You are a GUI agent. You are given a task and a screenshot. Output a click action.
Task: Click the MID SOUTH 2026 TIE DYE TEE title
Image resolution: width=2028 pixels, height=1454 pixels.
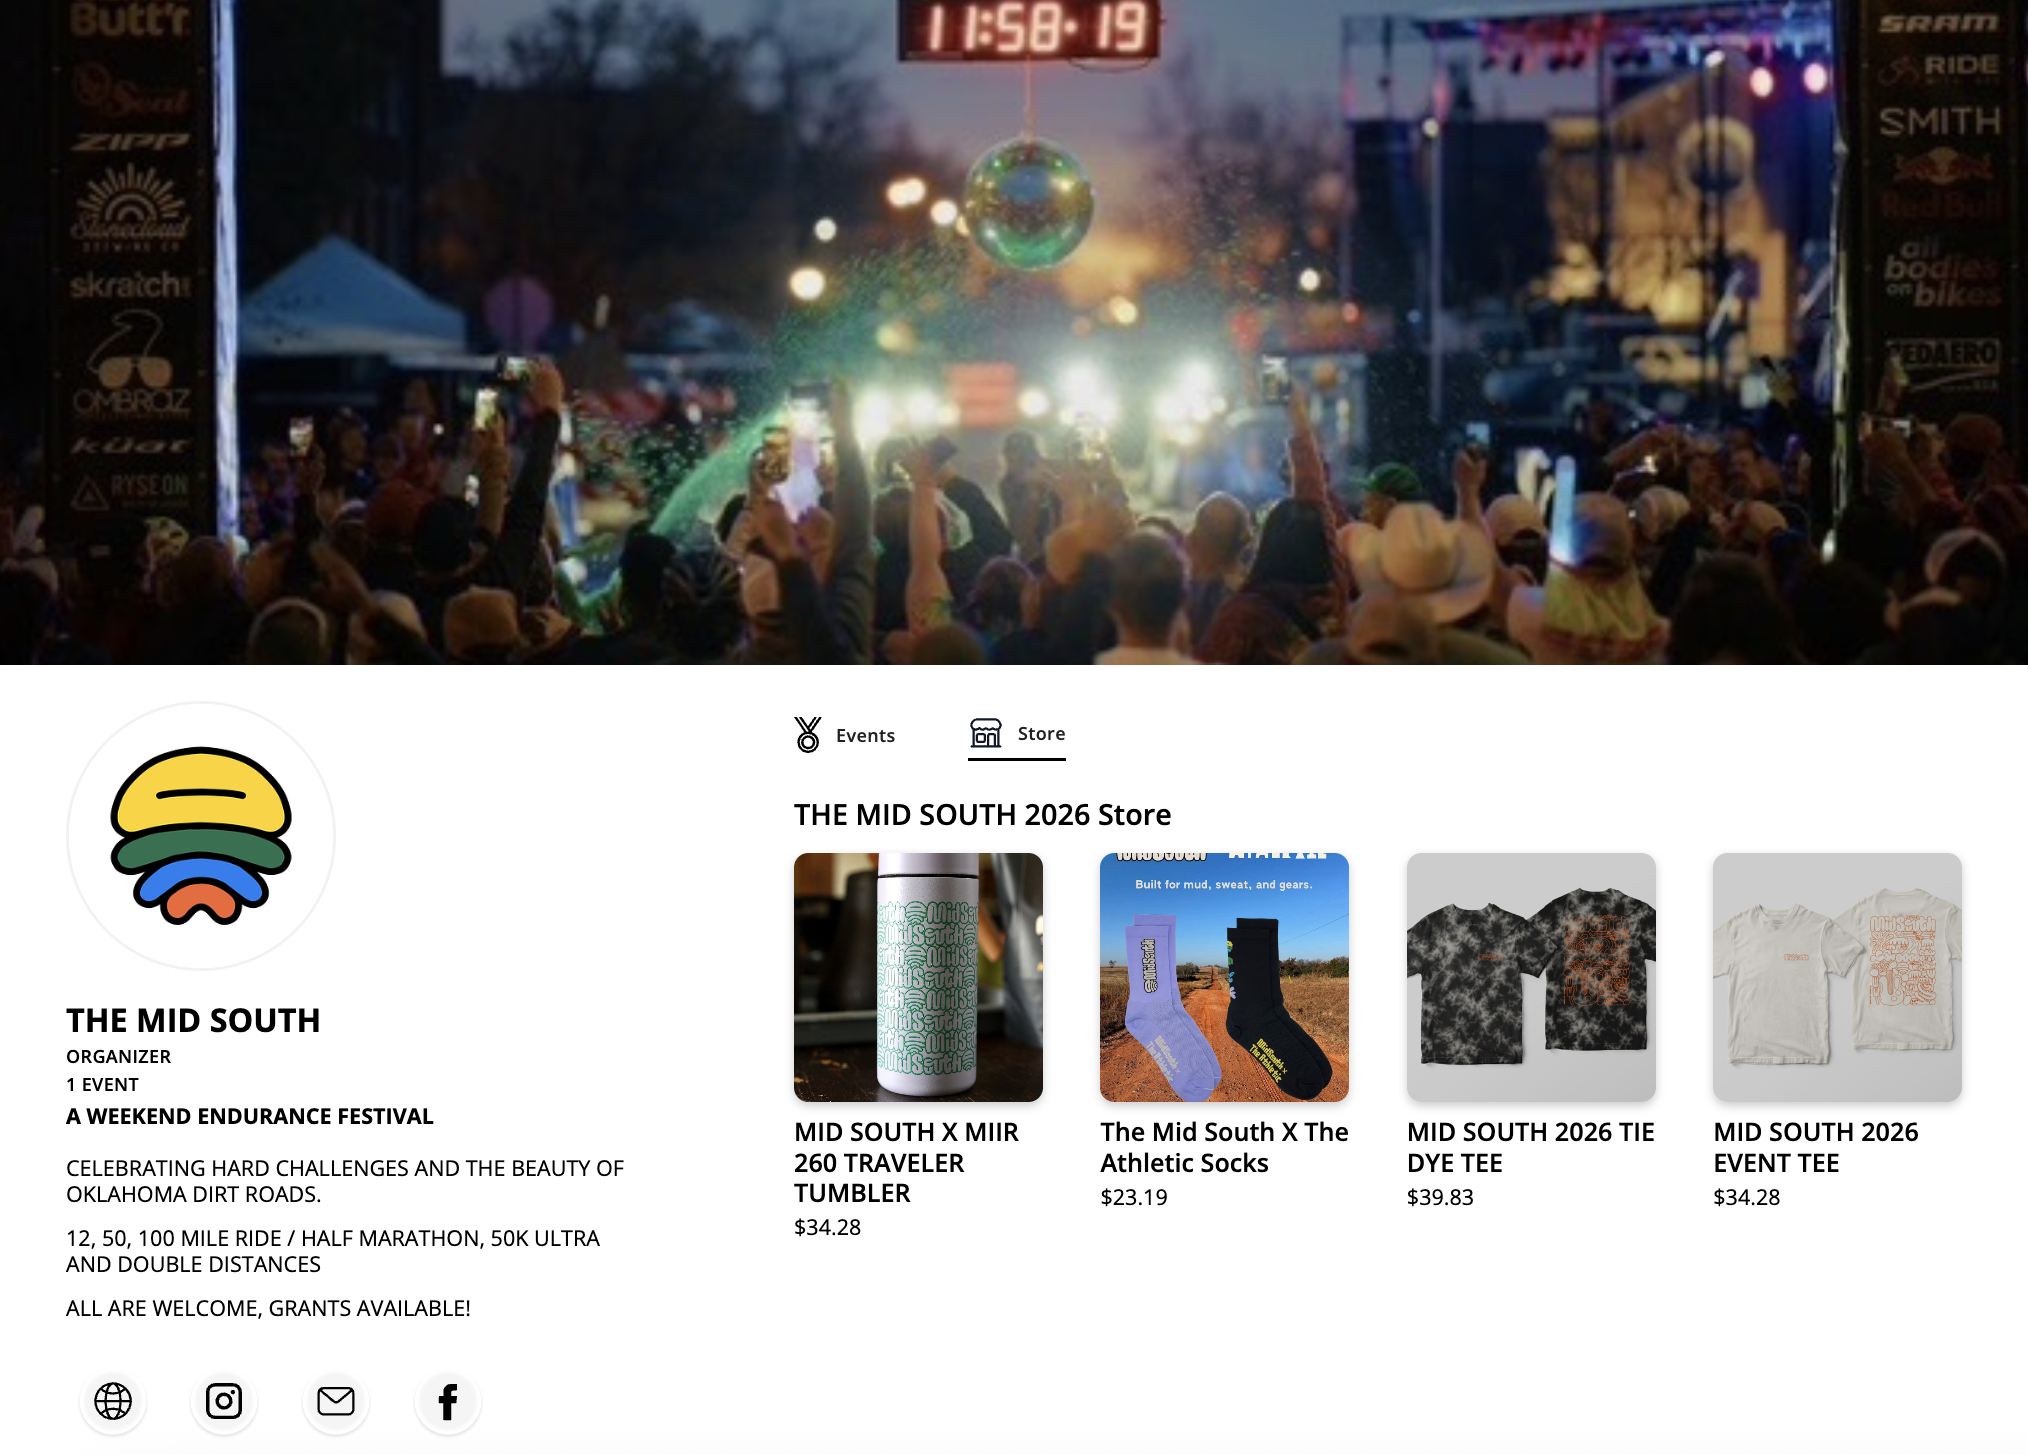[1530, 1147]
